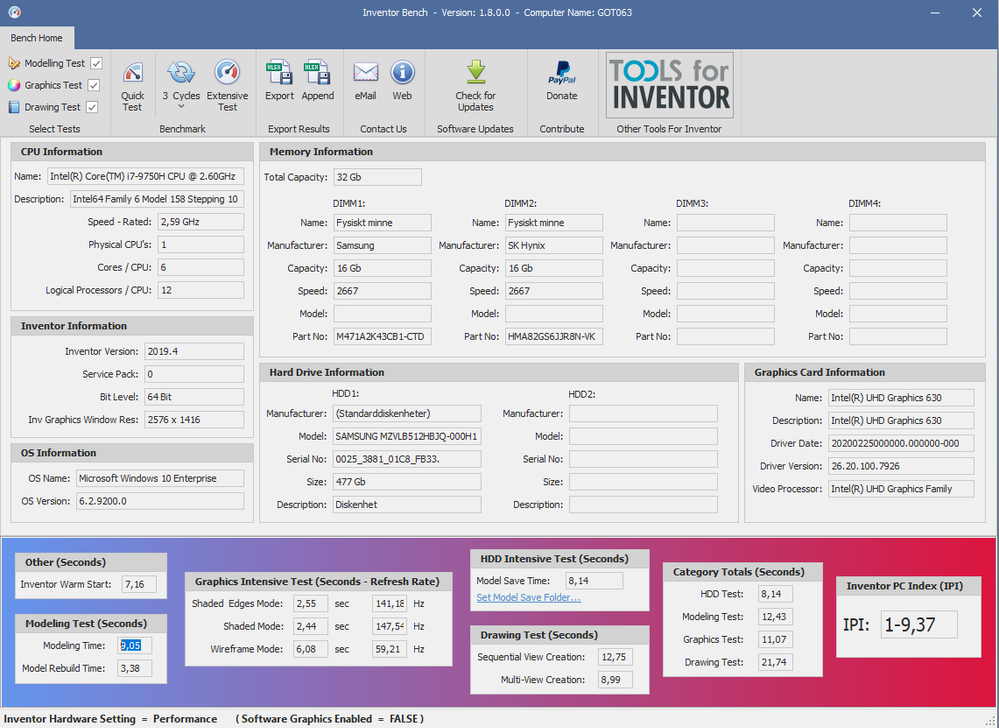Select the Modeling Time value field
This screenshot has height=728, width=999.
pyautogui.click(x=135, y=645)
